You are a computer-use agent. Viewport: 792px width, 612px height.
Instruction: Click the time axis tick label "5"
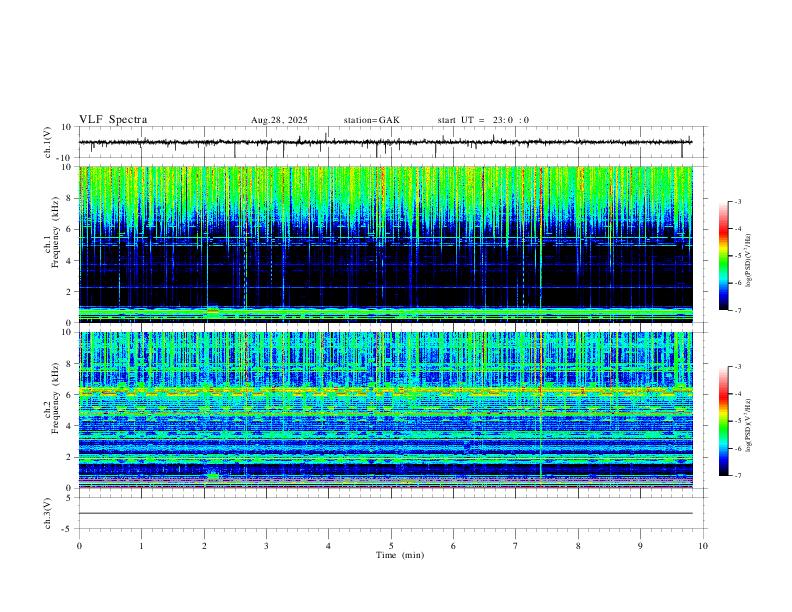coord(391,546)
